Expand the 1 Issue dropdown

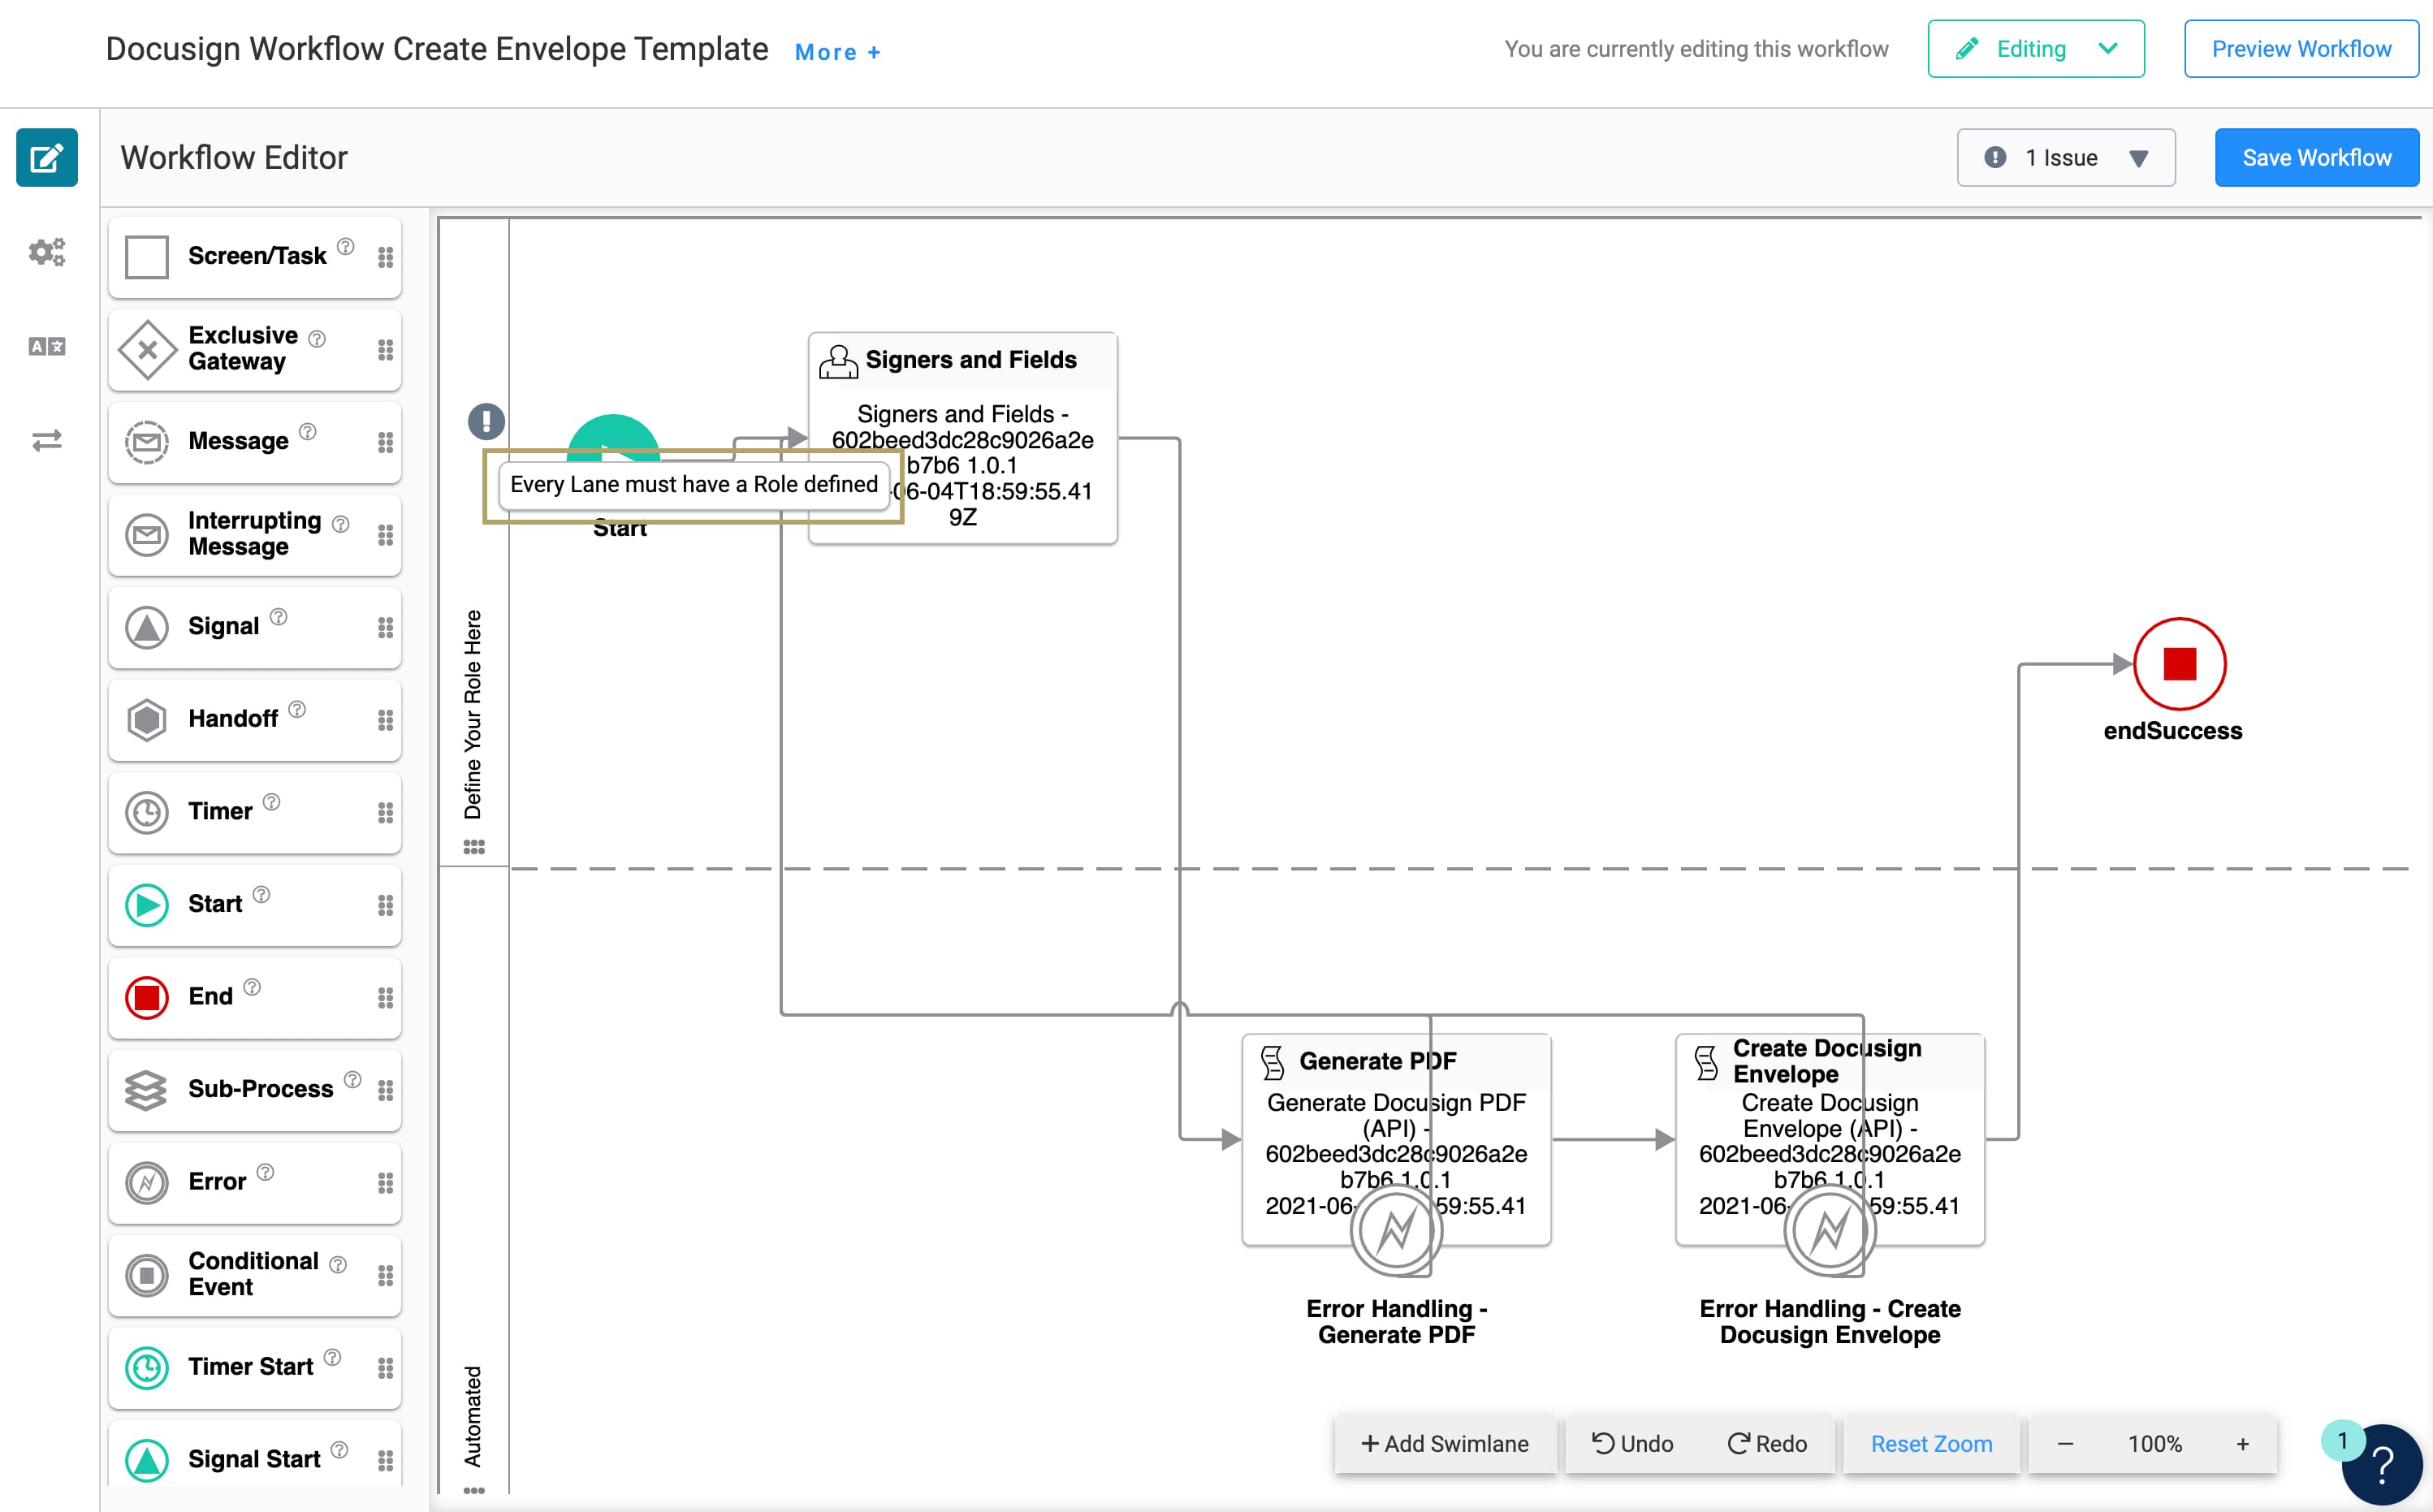(x=2066, y=157)
